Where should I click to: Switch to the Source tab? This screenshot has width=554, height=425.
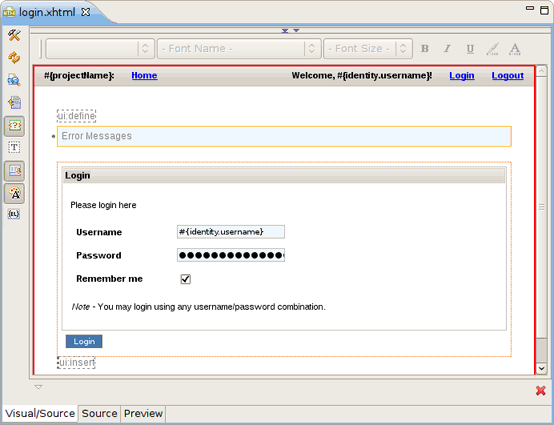(99, 413)
